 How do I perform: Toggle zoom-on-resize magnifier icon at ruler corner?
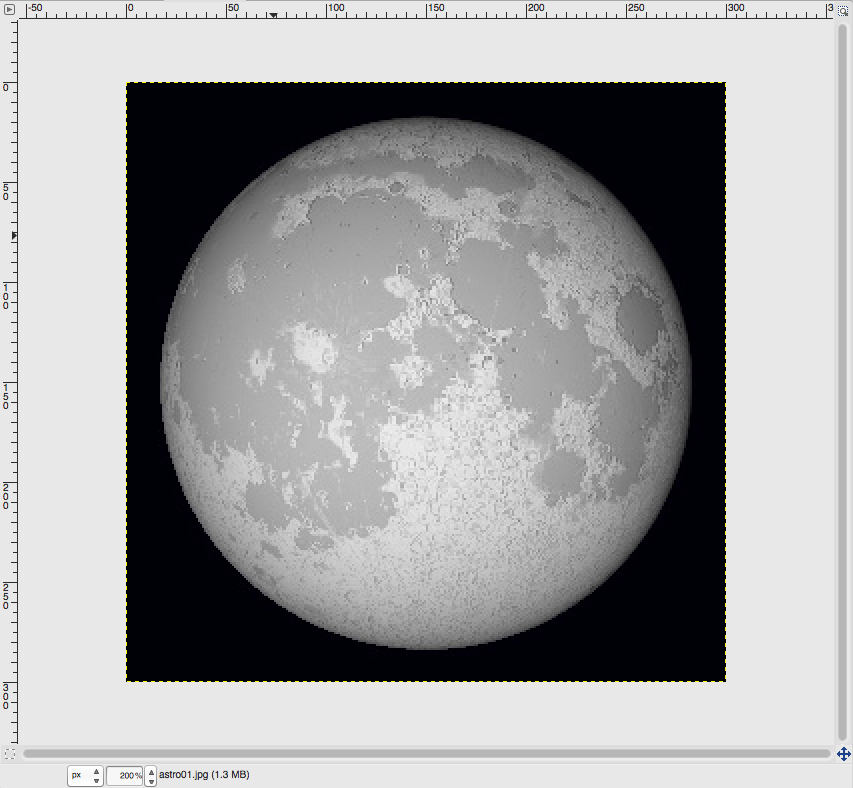pos(843,10)
